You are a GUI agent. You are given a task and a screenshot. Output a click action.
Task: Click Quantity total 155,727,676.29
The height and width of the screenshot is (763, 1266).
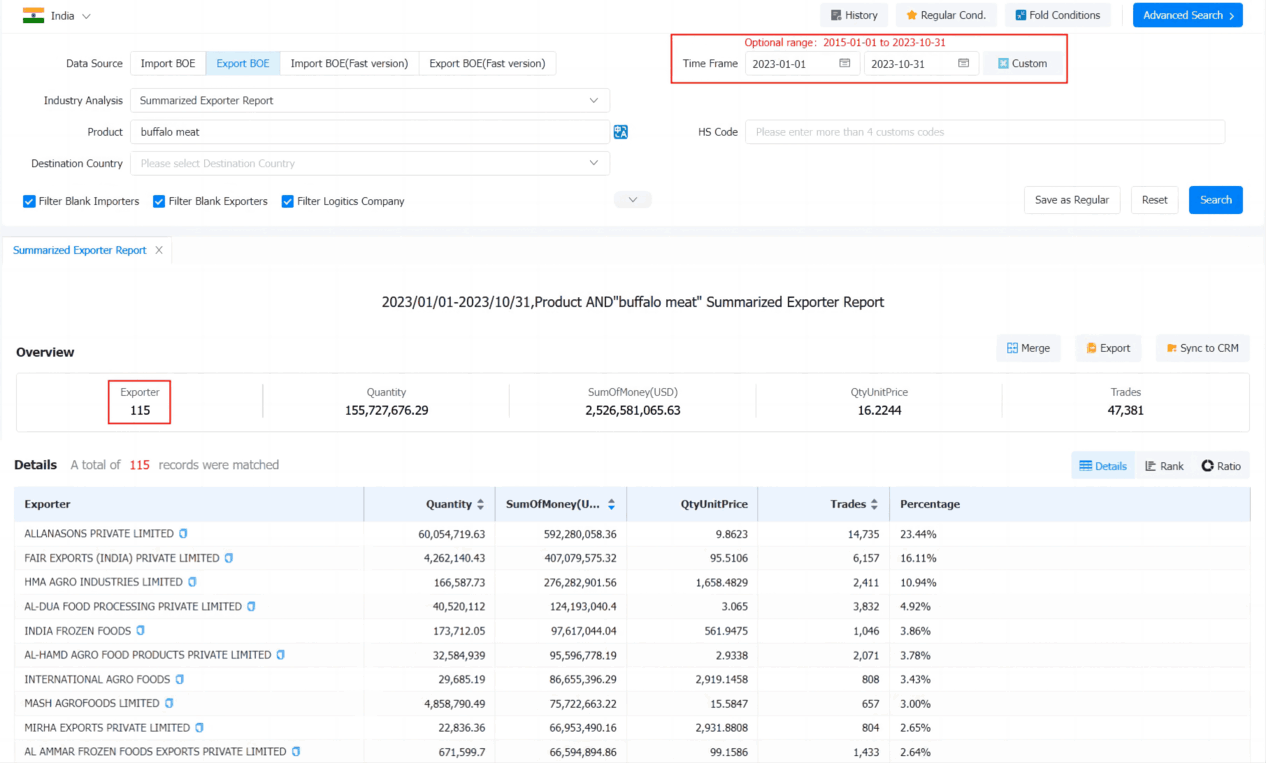[386, 410]
